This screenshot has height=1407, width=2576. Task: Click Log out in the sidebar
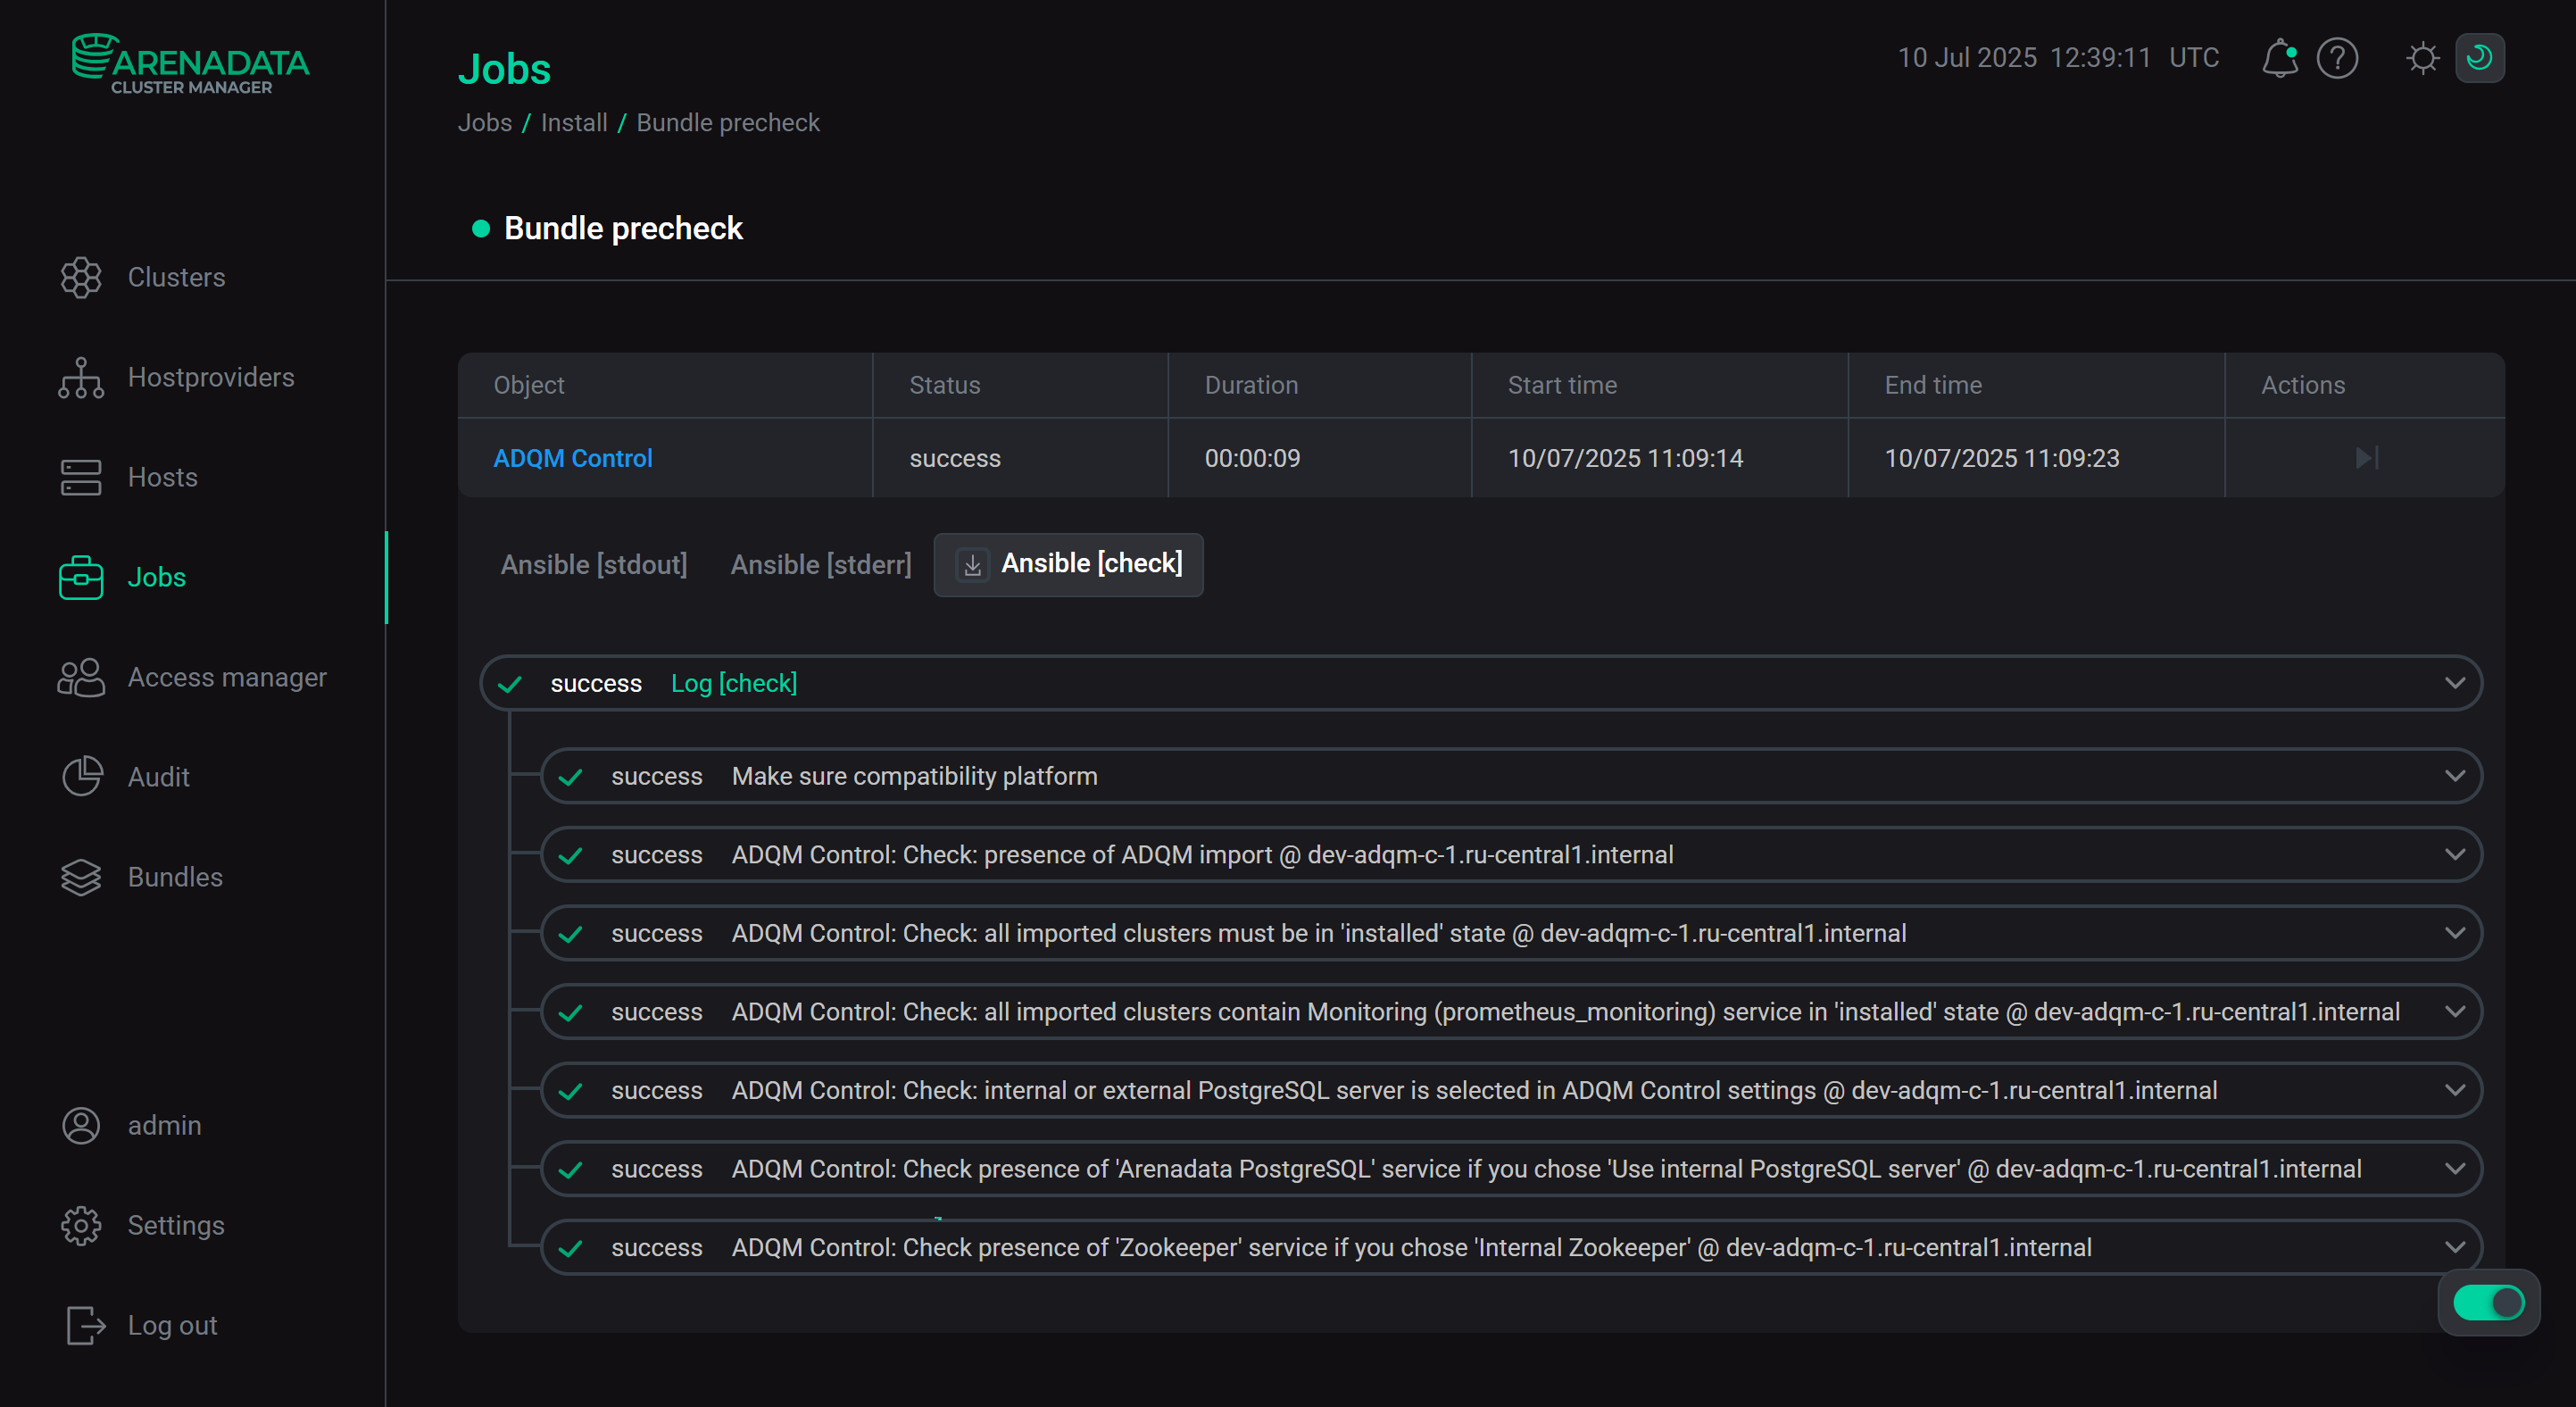(x=171, y=1325)
